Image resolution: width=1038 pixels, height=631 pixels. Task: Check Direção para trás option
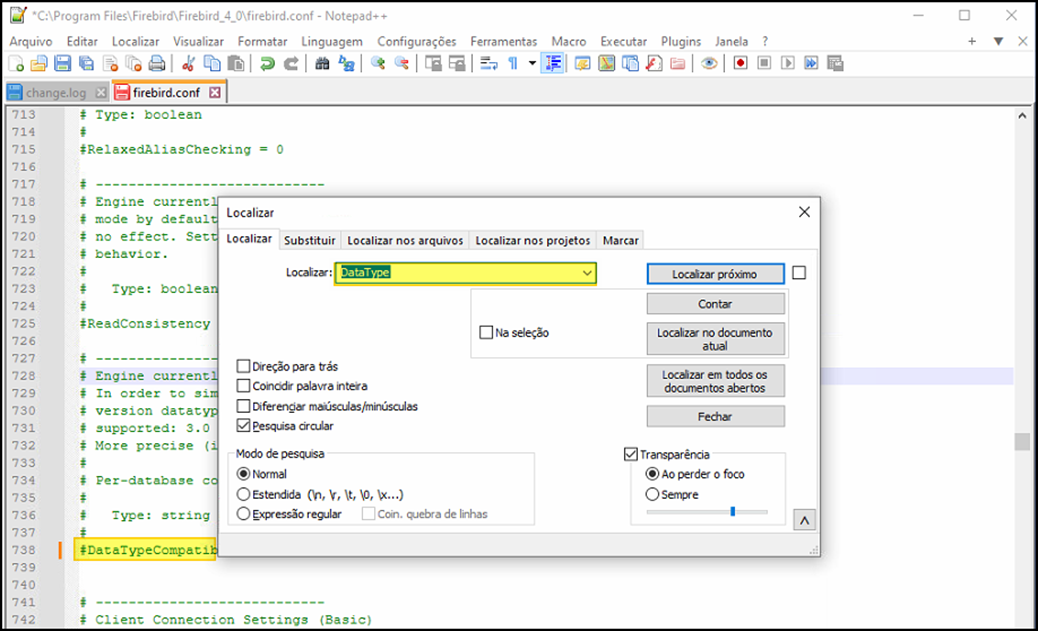pyautogui.click(x=244, y=366)
